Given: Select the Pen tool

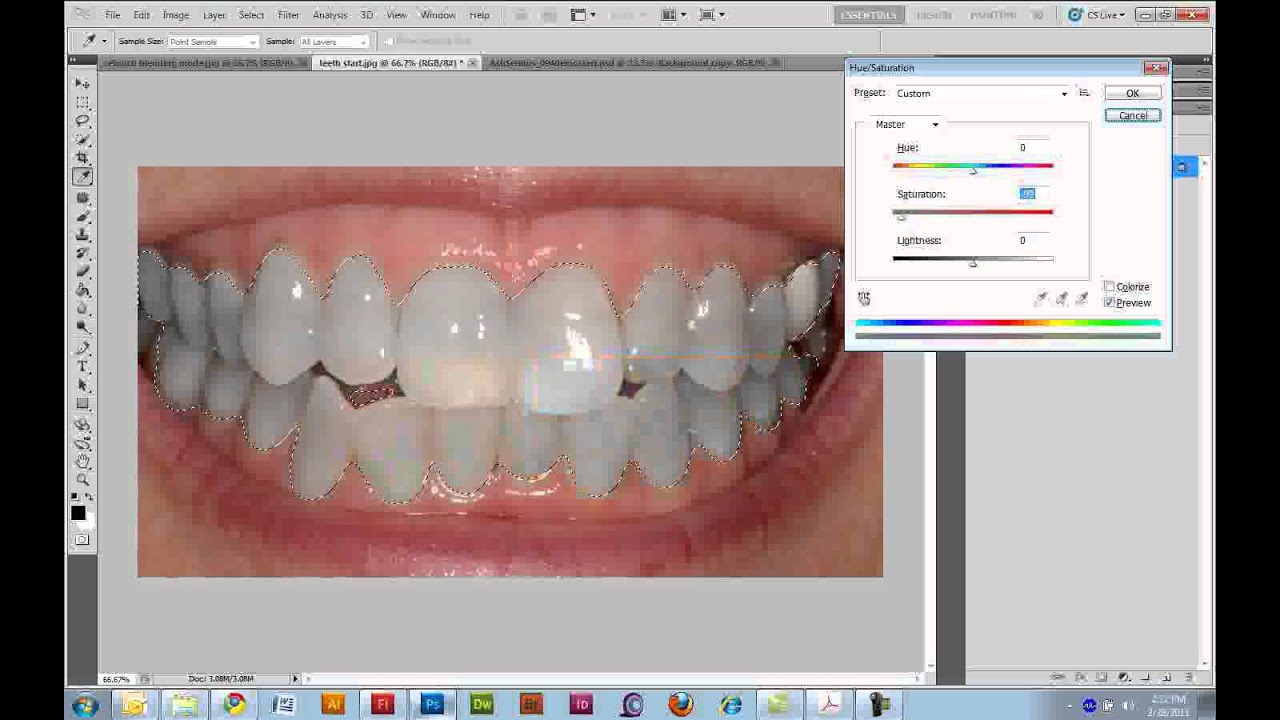Looking at the screenshot, I should tap(82, 350).
